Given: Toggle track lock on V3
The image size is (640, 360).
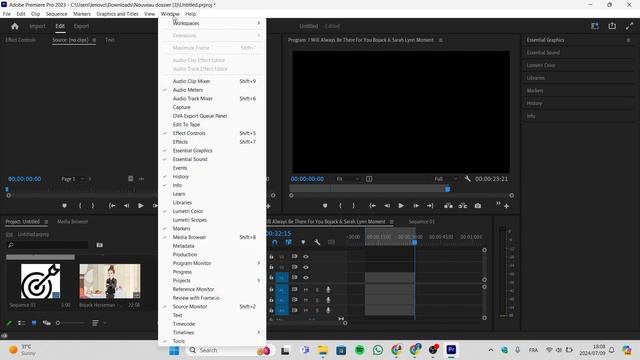Looking at the screenshot, I should [271, 257].
